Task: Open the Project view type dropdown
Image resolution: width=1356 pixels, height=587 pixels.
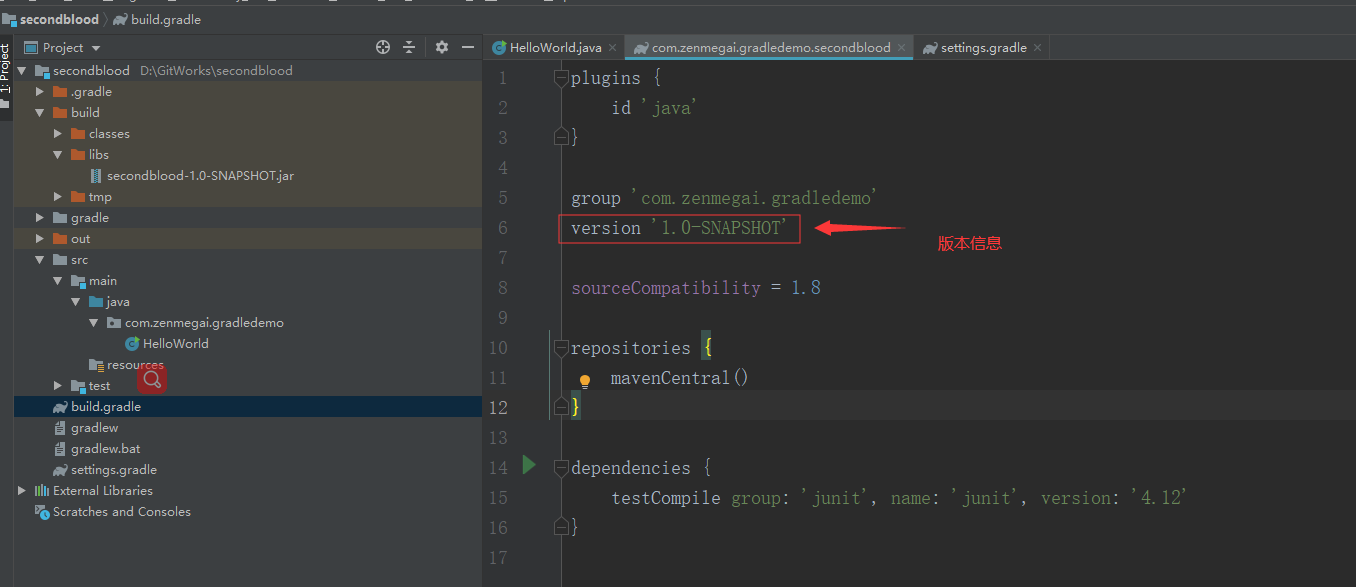Action: click(x=96, y=48)
